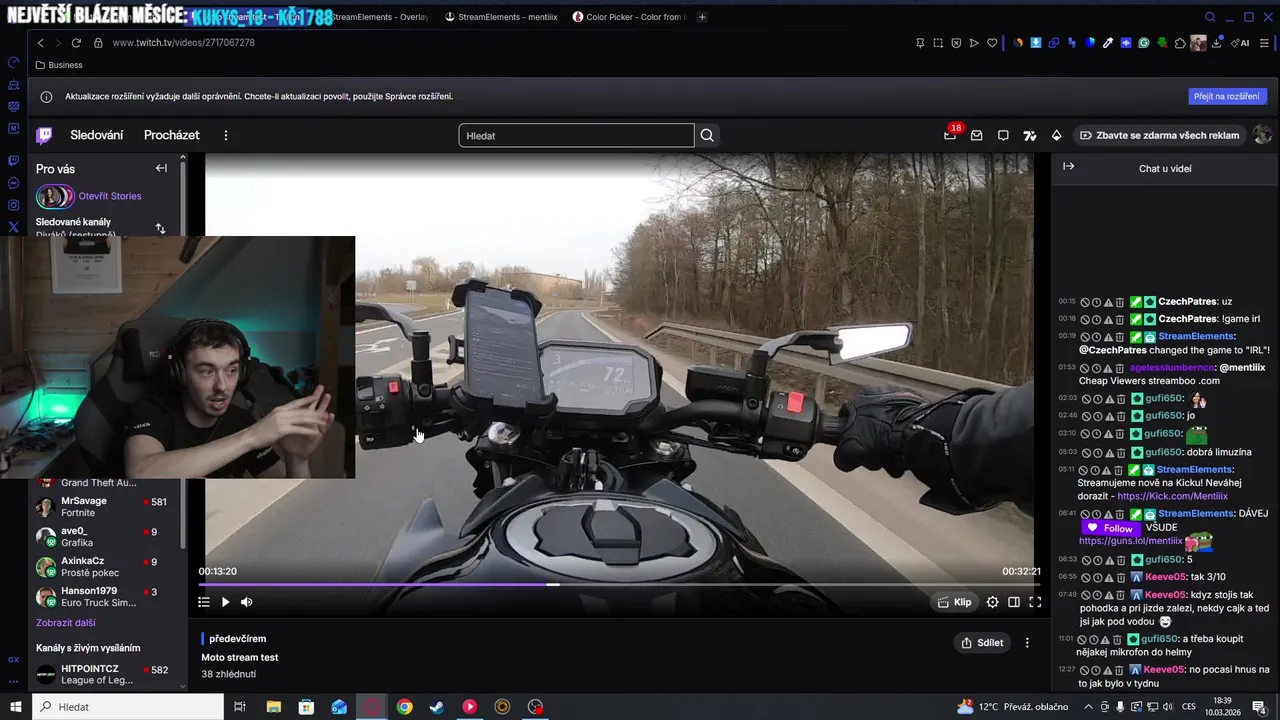This screenshot has height=720, width=1280.
Task: Open the browser easy setup menu
Action: [x=1265, y=43]
